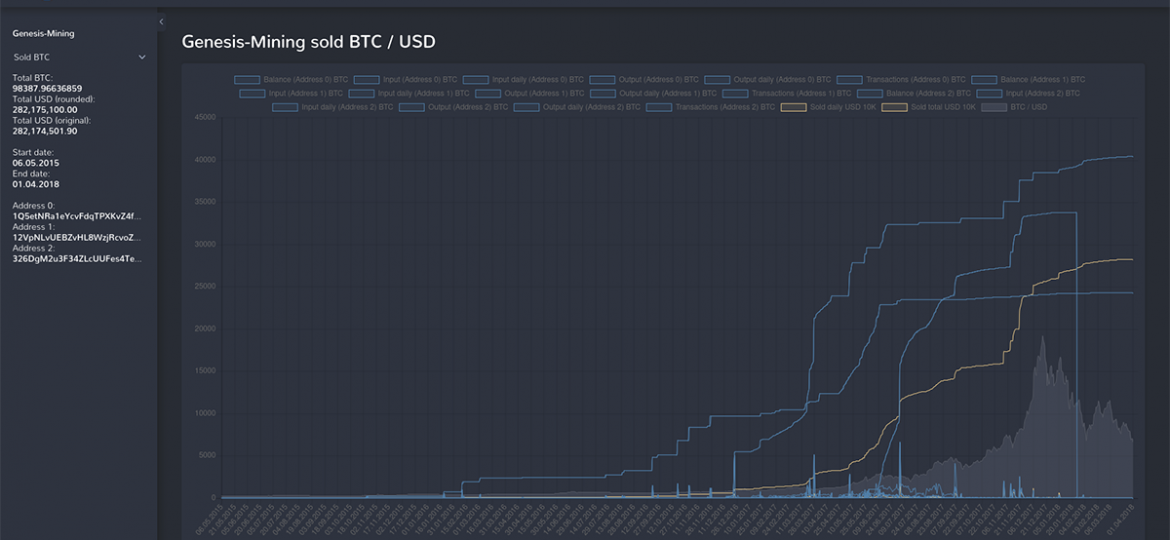Click the Address 1 hash starting 12VpNLv
This screenshot has width=1170, height=540.
(x=77, y=237)
